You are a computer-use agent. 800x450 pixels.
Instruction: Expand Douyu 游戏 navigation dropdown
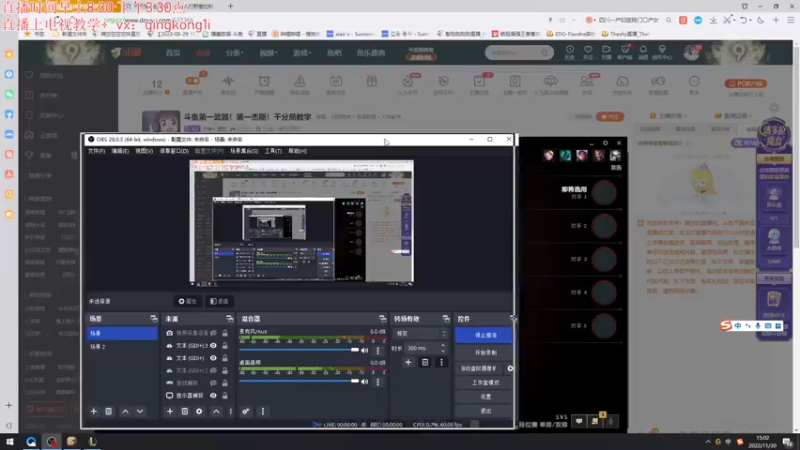[x=302, y=53]
